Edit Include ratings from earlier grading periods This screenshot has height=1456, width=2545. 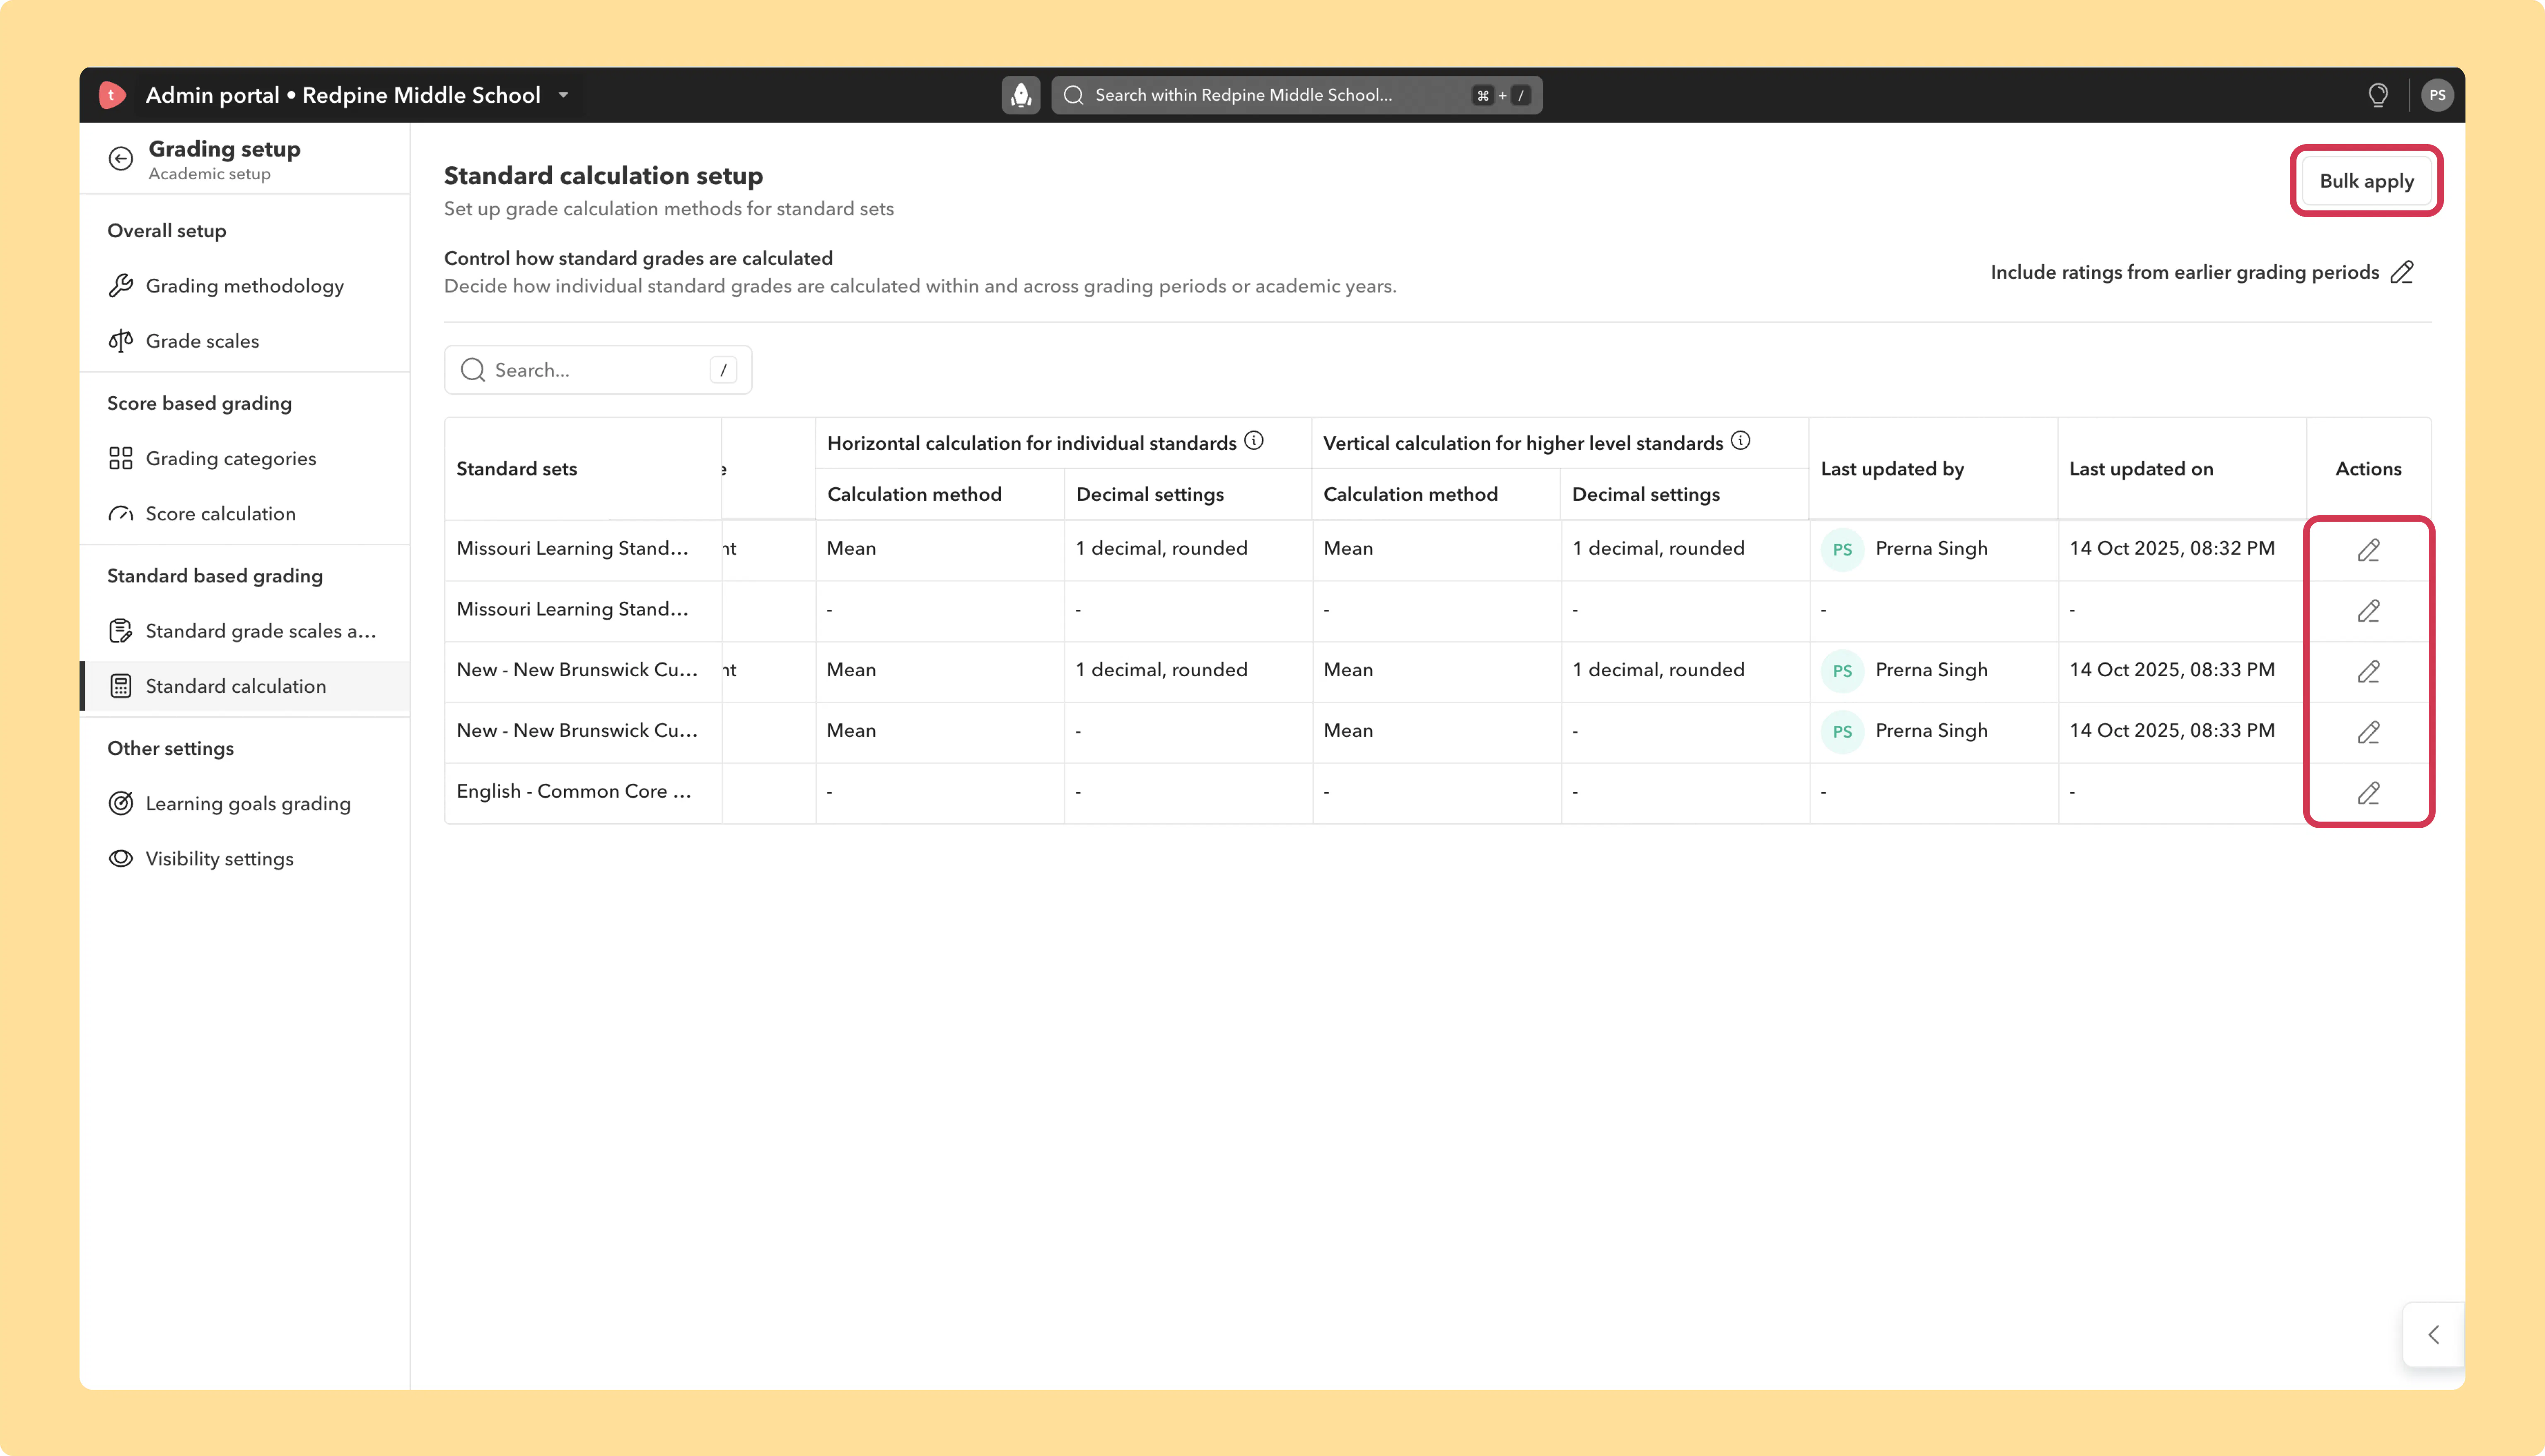[2402, 272]
